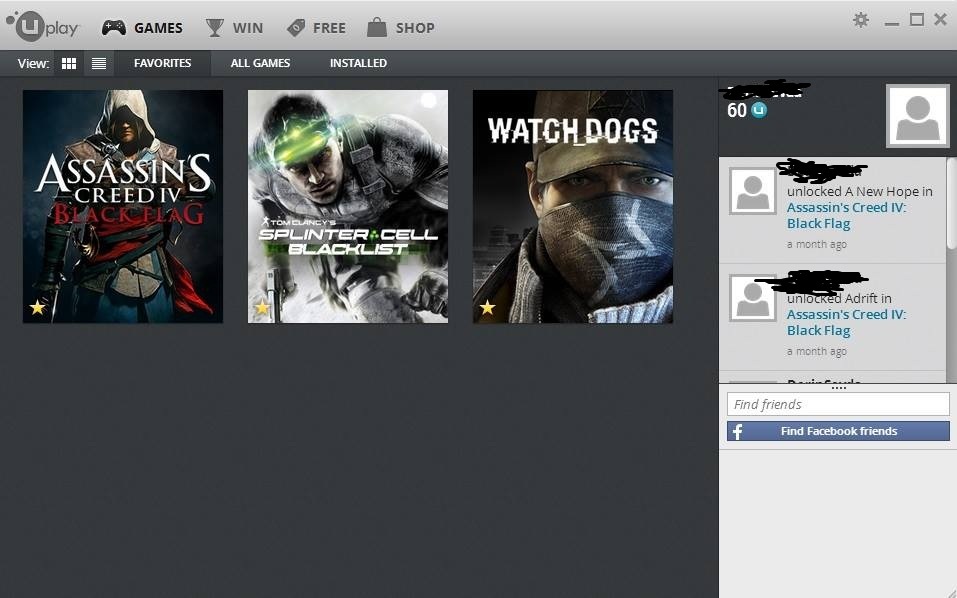Click the Facebook f logo icon
The height and width of the screenshot is (598, 957).
(x=737, y=431)
